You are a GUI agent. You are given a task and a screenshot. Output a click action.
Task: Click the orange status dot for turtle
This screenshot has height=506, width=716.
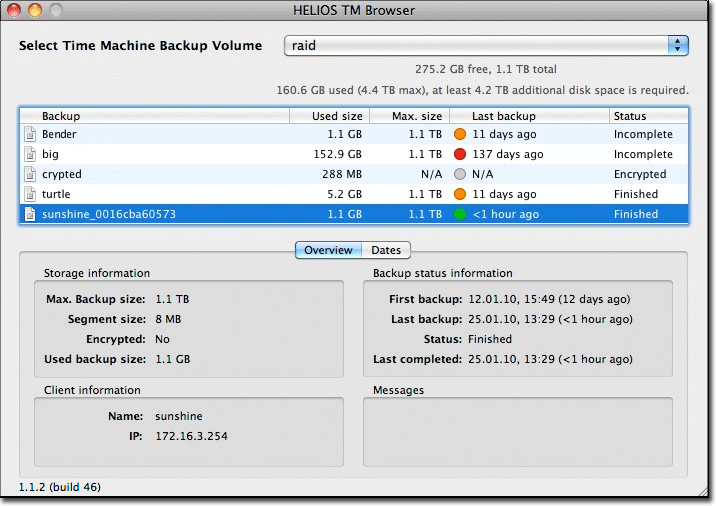click(460, 194)
